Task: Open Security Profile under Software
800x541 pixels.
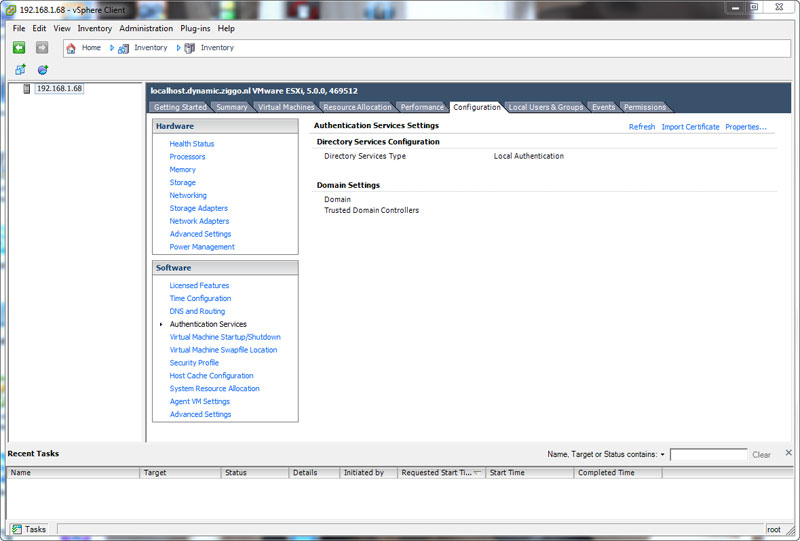Action: click(x=194, y=363)
